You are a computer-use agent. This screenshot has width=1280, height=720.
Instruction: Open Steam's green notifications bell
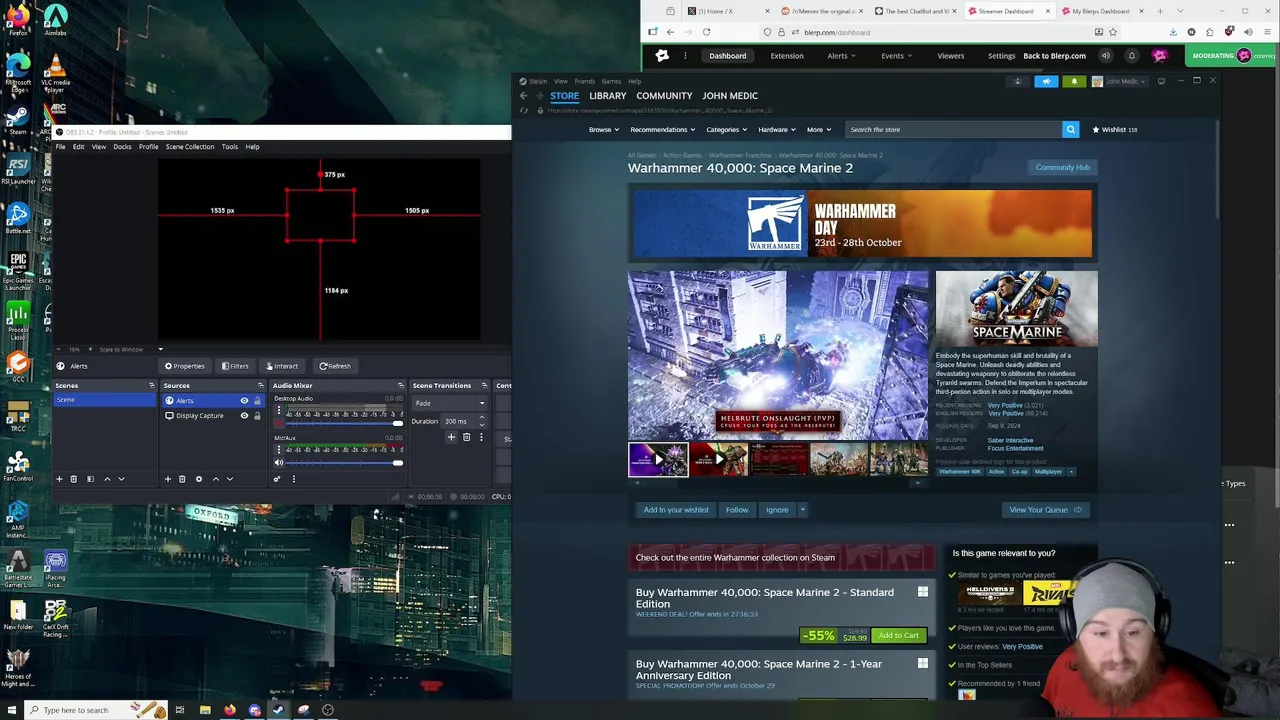(x=1074, y=82)
